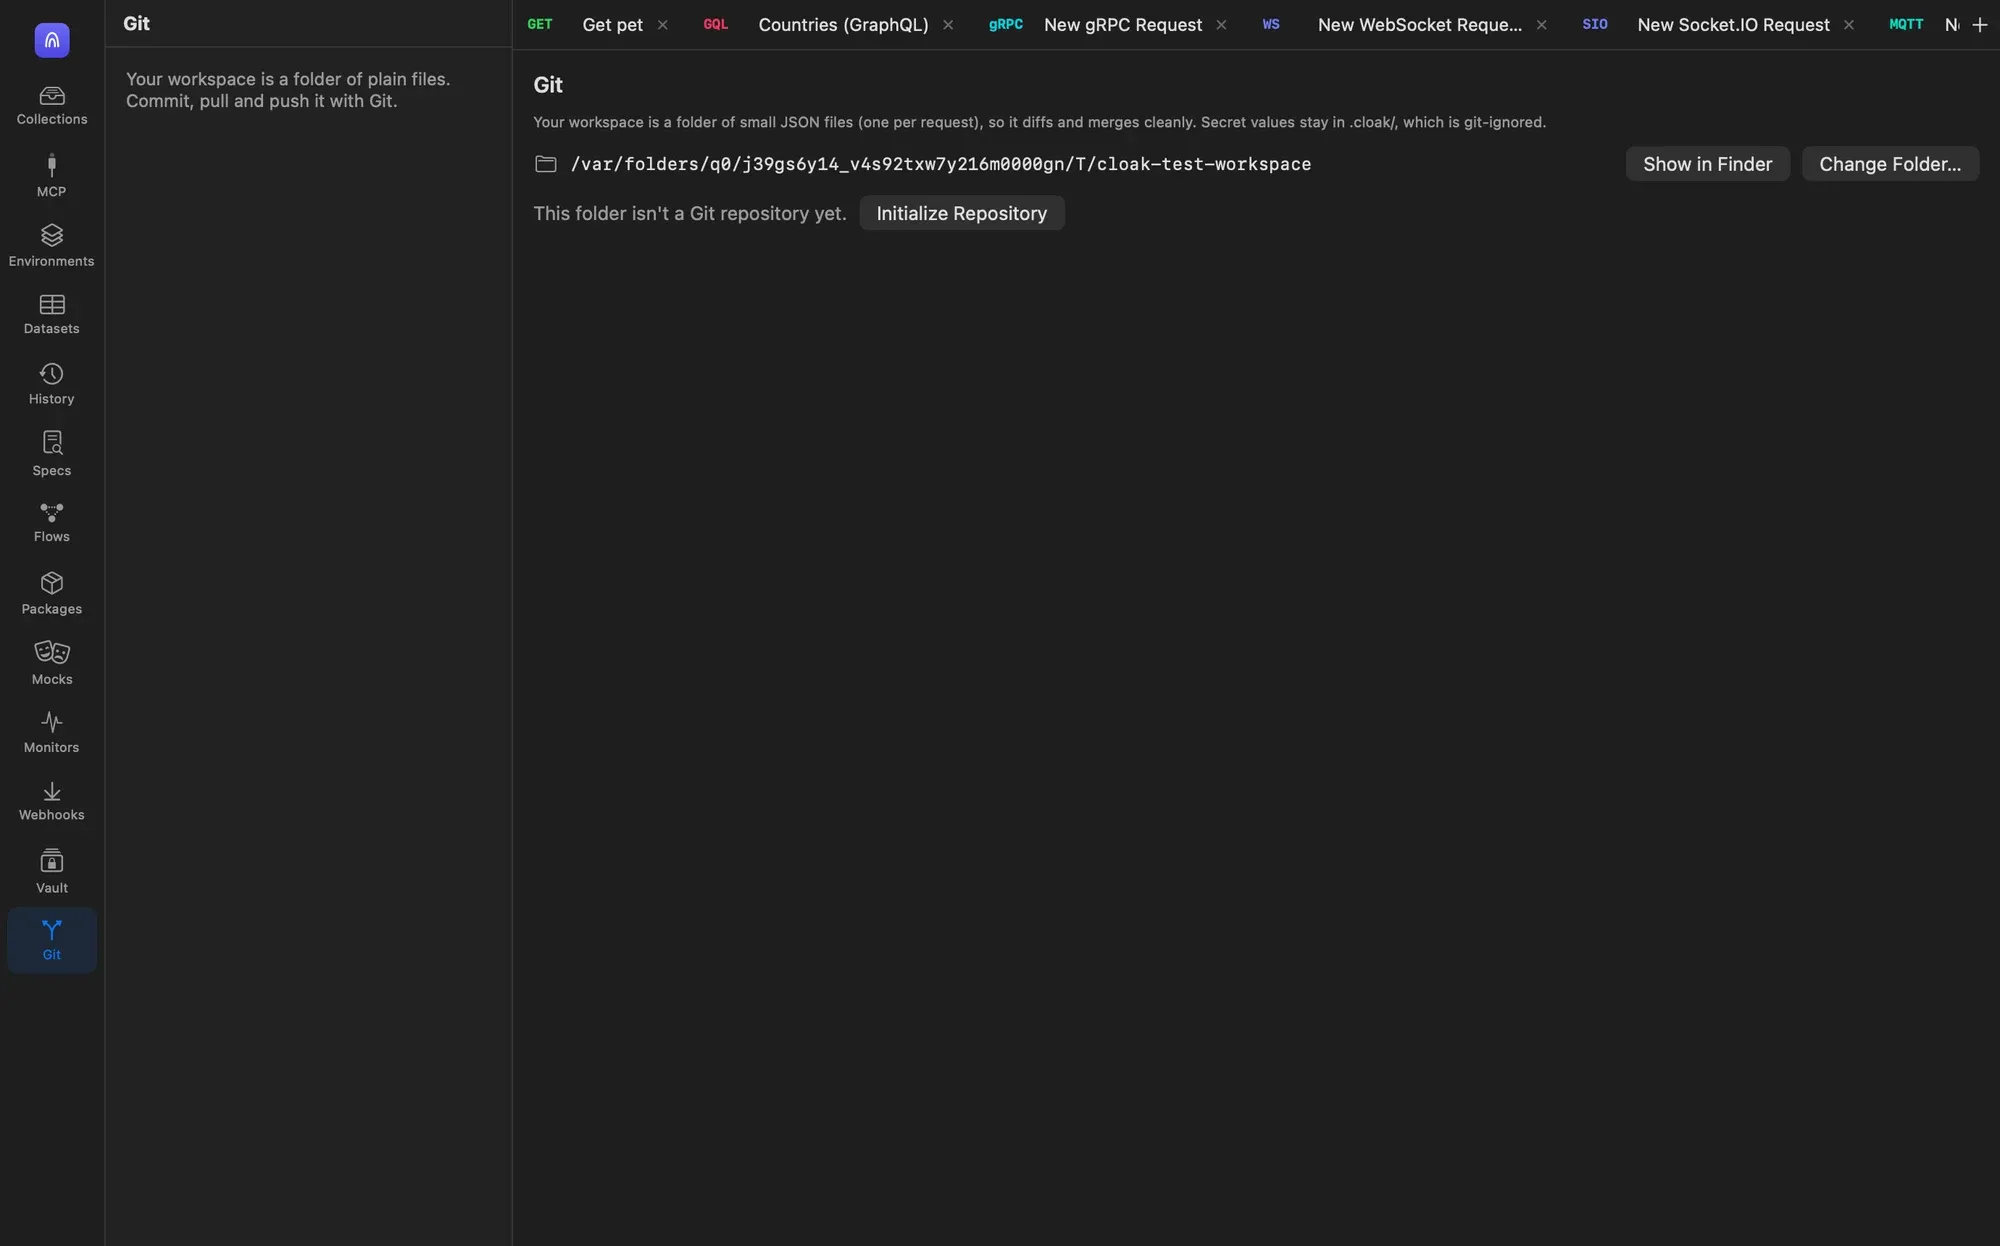The image size is (2000, 1246).
Task: Open the Datasets panel
Action: tap(52, 314)
